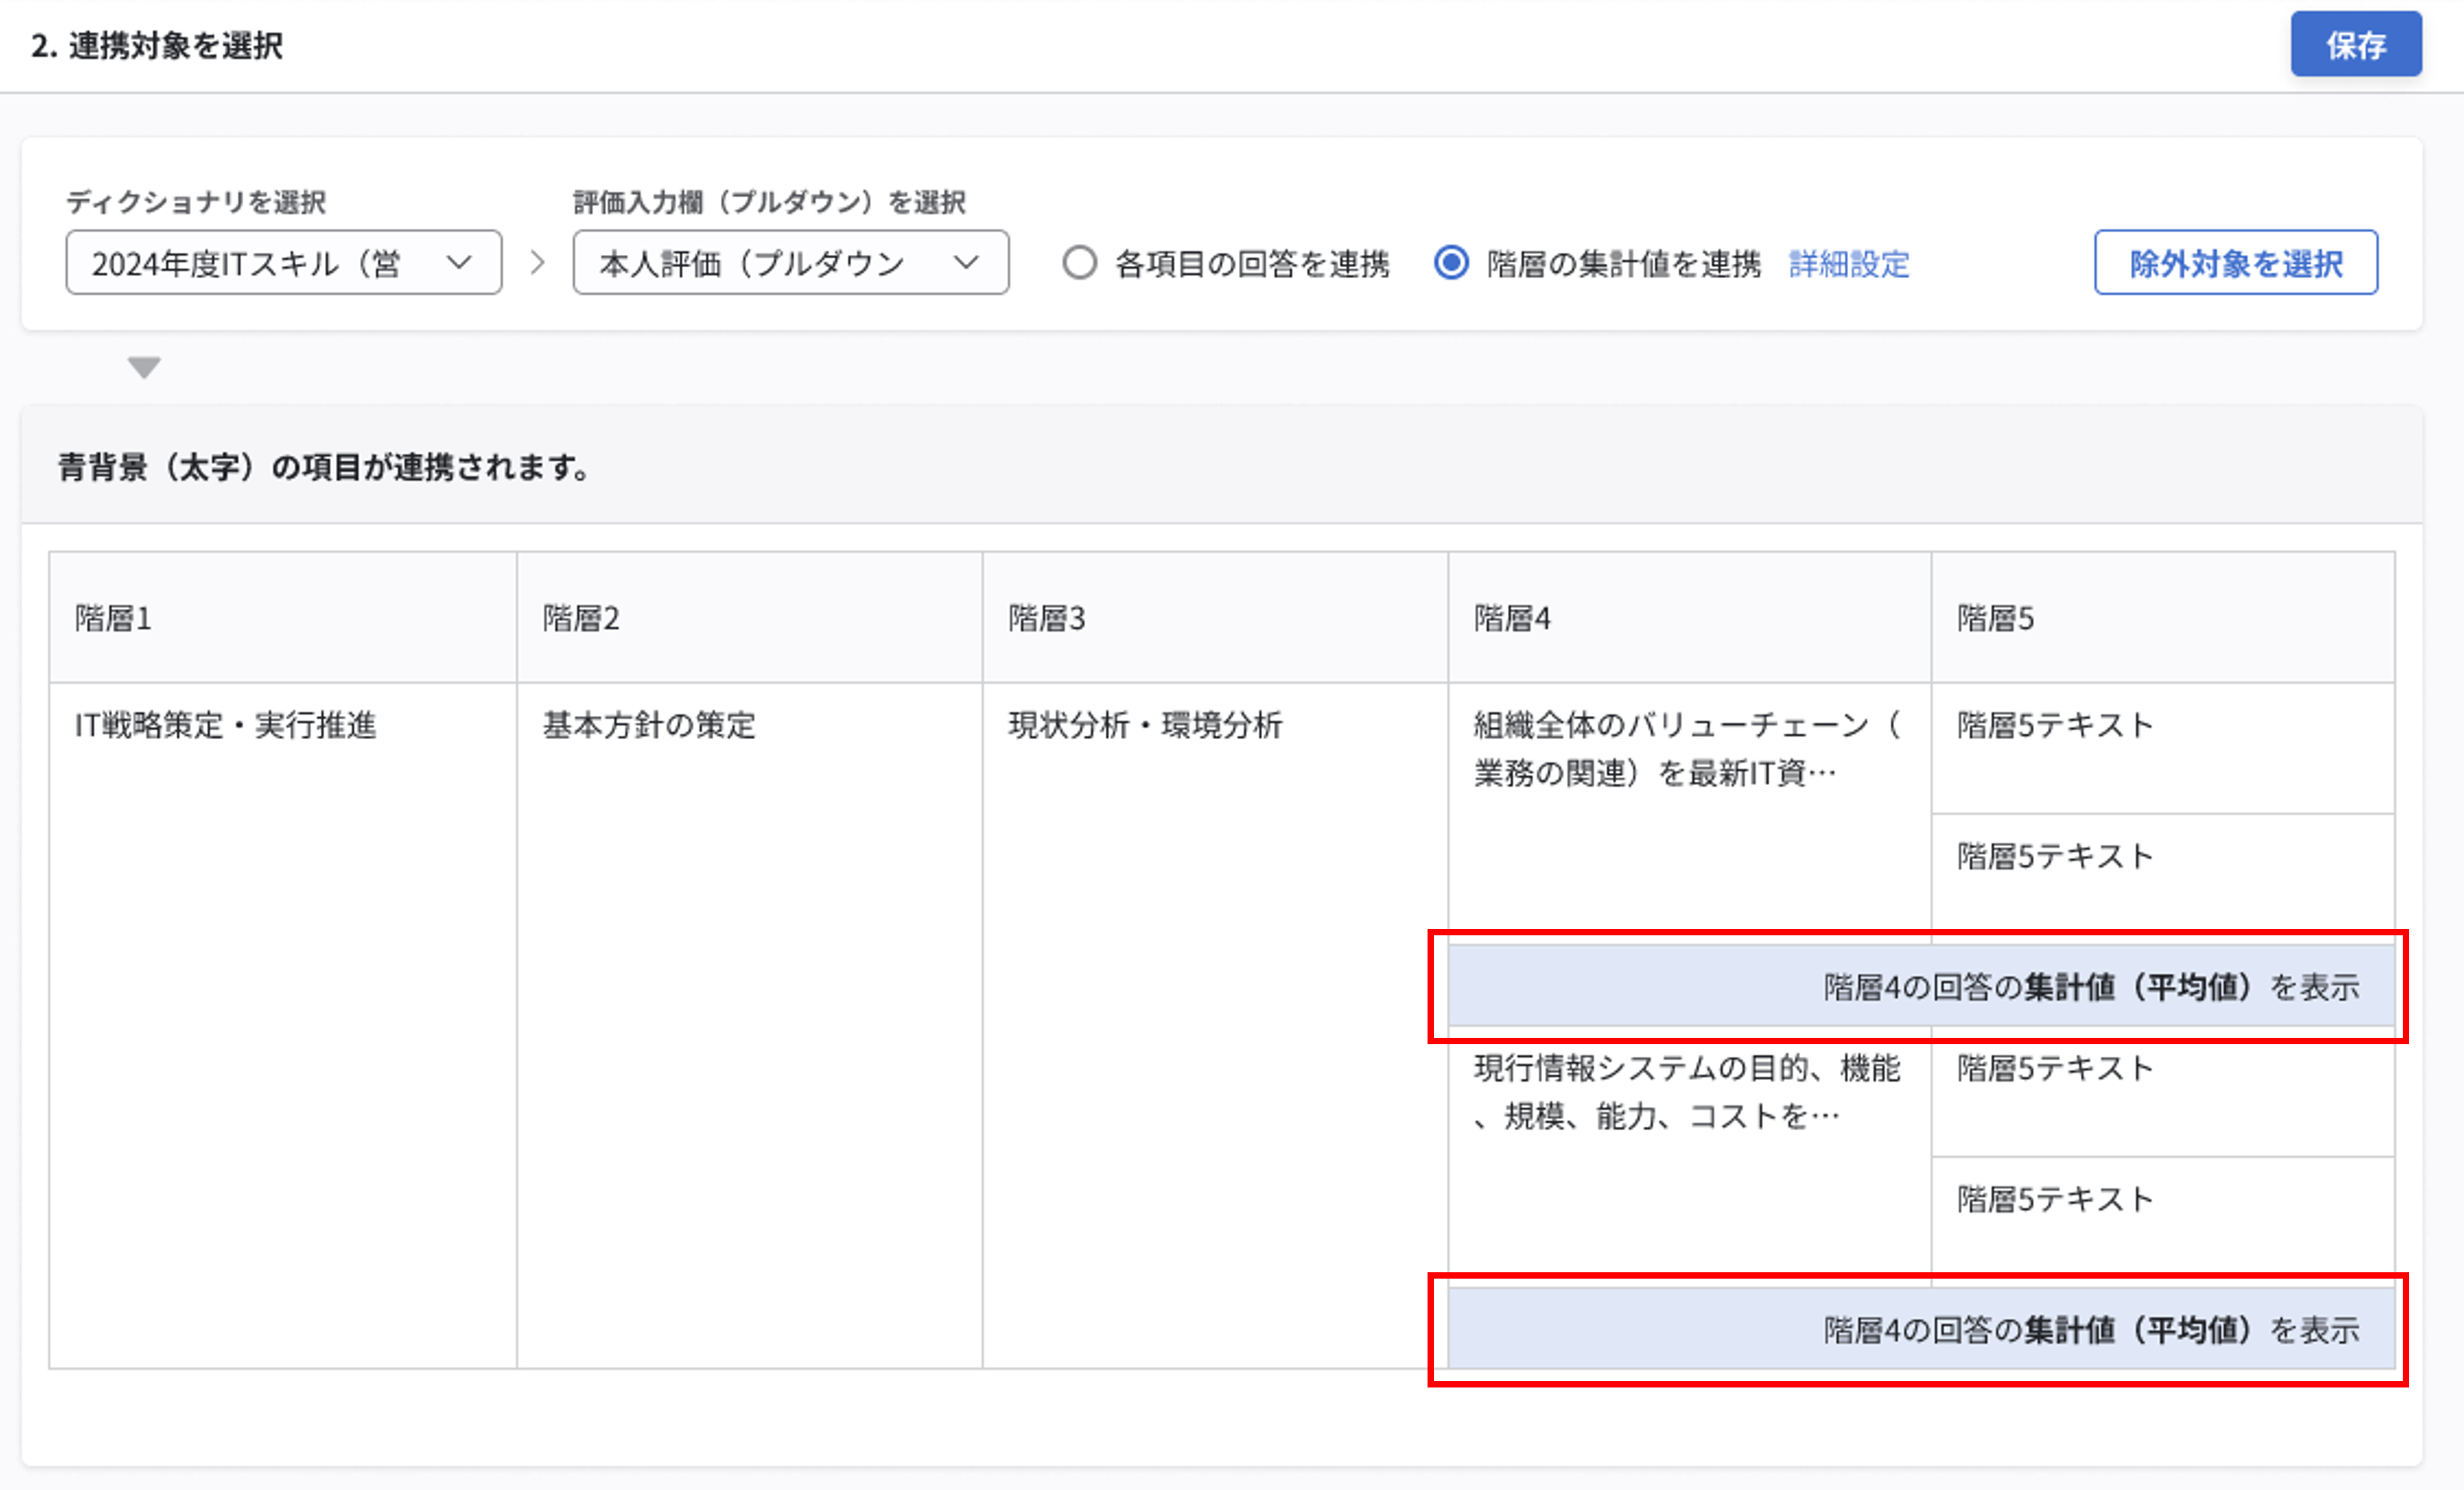The image size is (2464, 1490).
Task: Click the gray downward triangle indicator
Action: coord(144,368)
